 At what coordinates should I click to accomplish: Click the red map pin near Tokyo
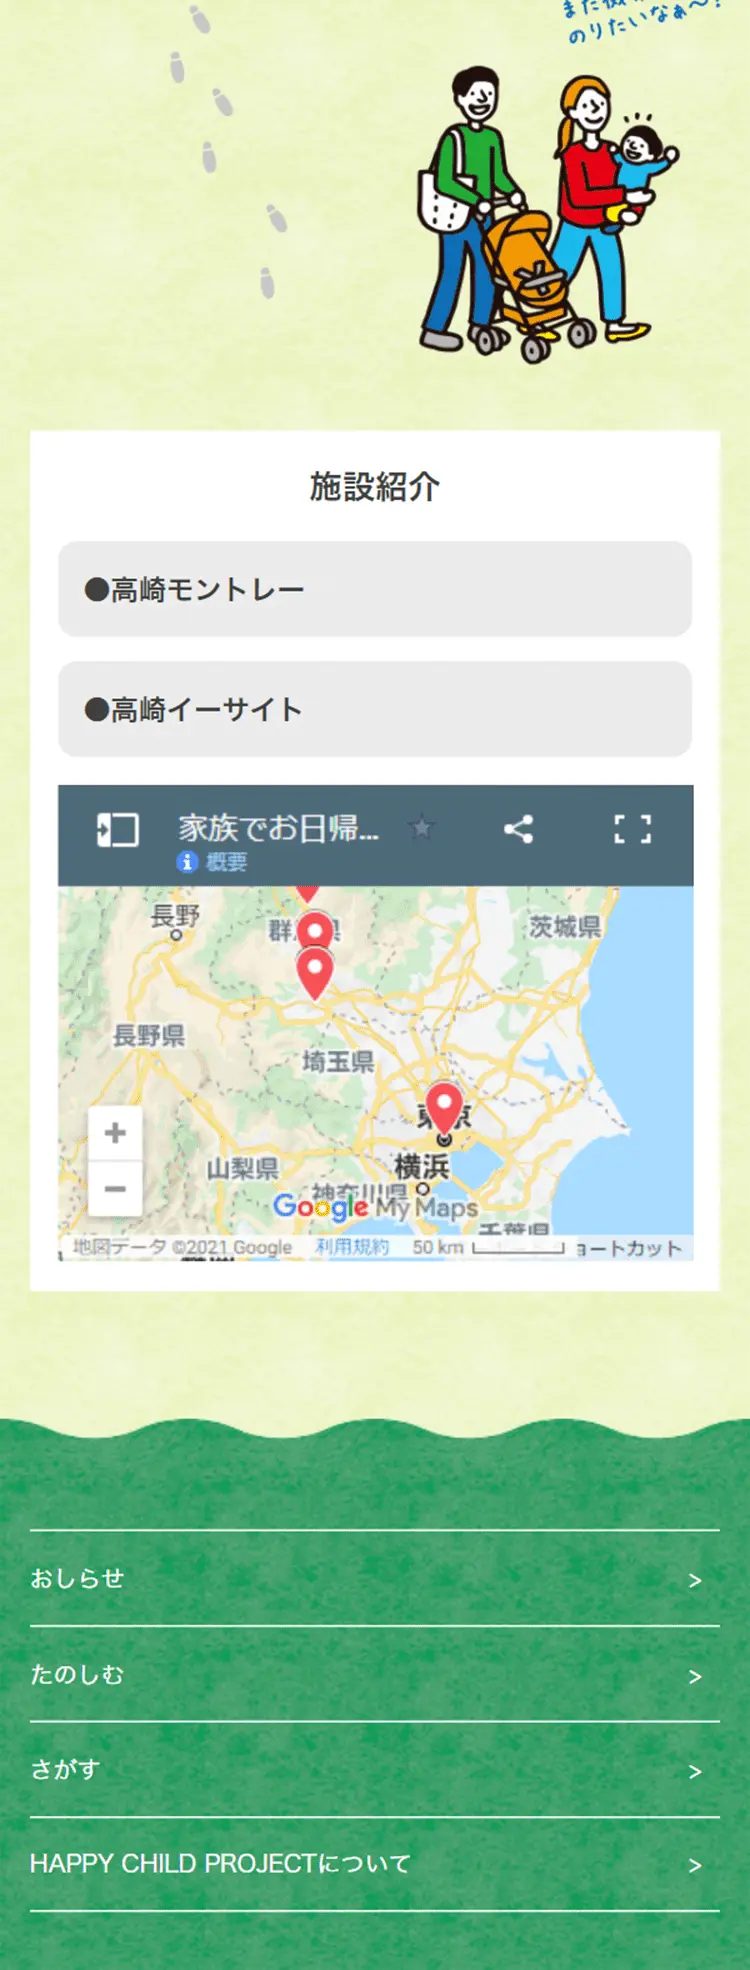coord(444,1107)
